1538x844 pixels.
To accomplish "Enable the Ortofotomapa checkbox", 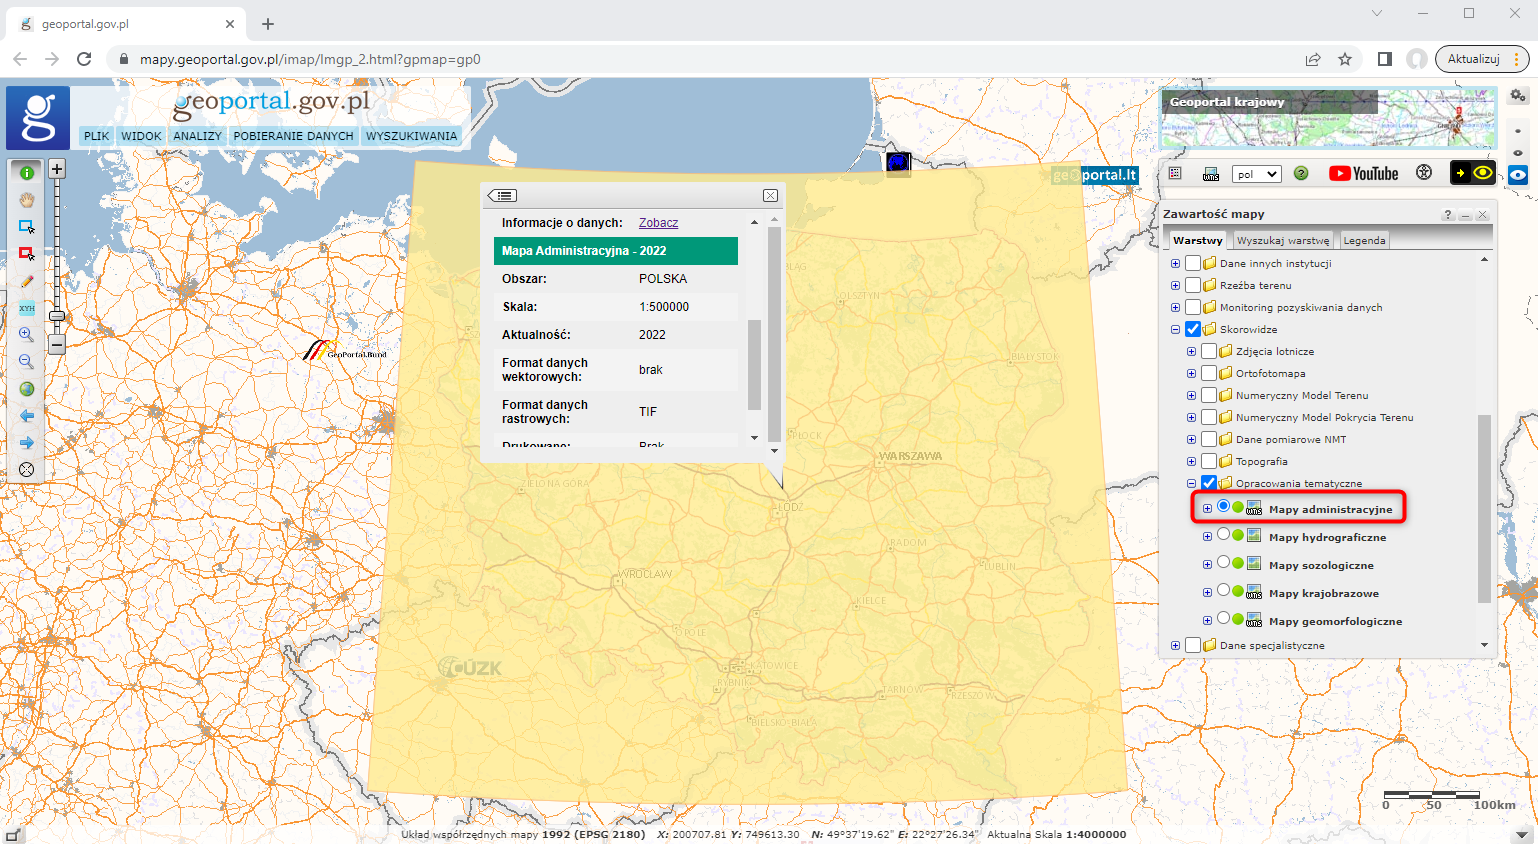I will coord(1209,373).
